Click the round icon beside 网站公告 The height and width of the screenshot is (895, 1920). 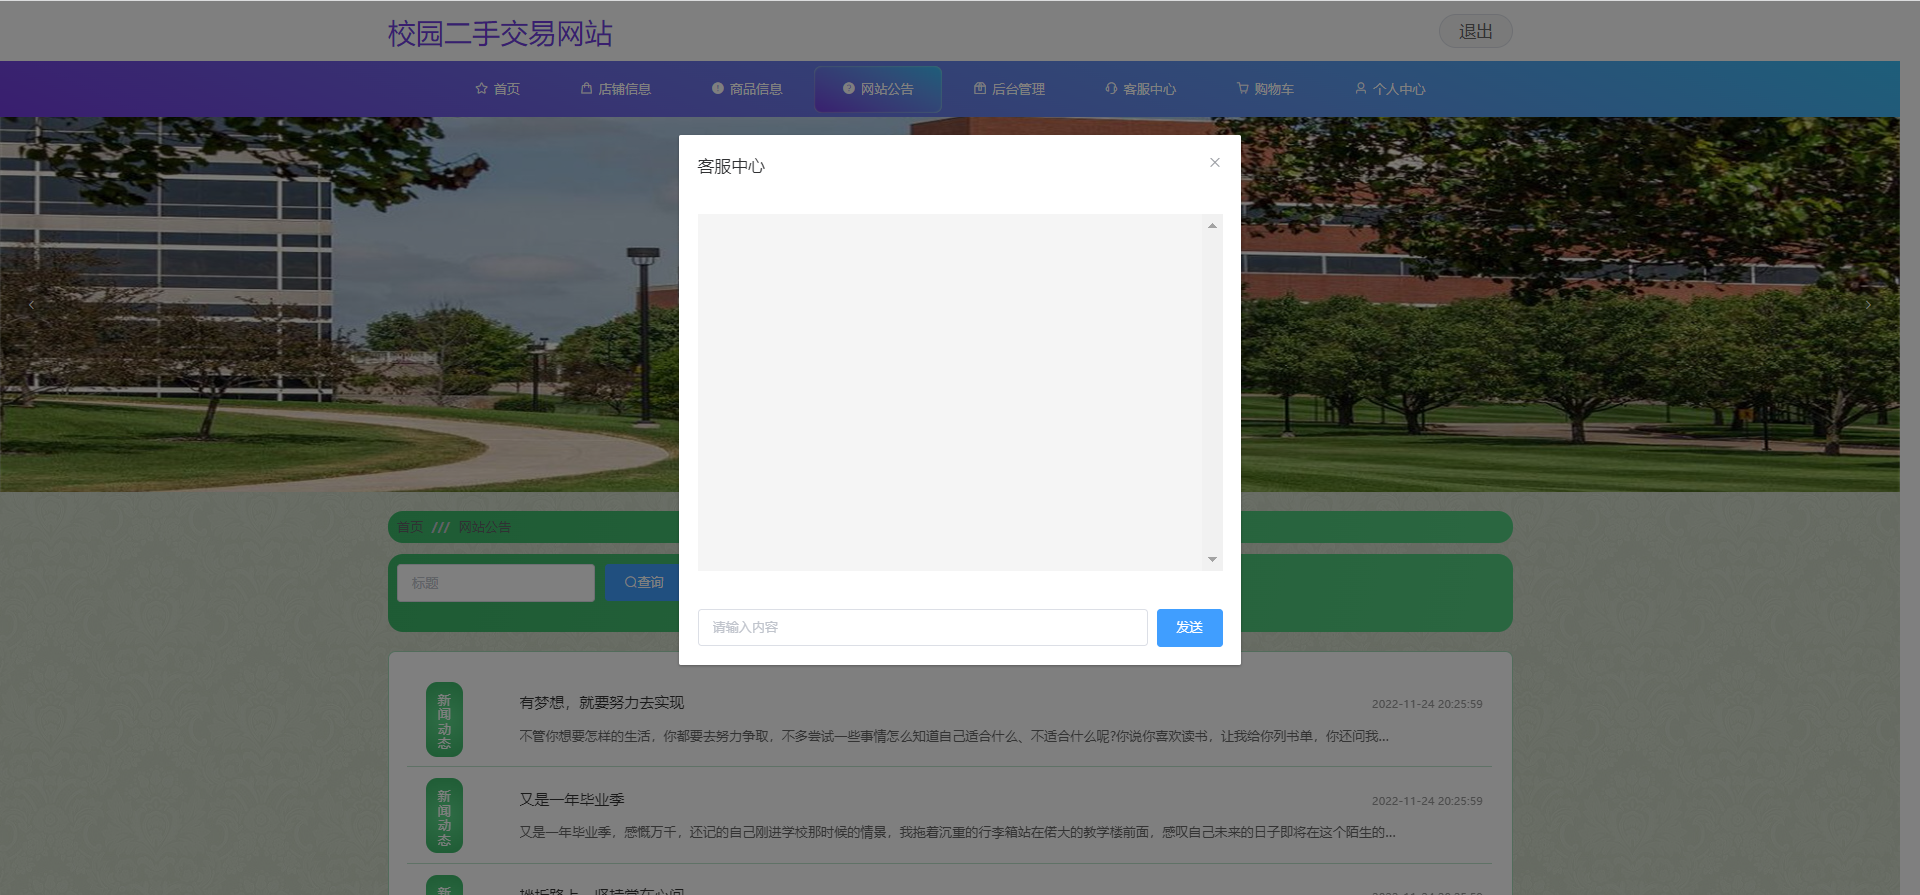point(849,88)
